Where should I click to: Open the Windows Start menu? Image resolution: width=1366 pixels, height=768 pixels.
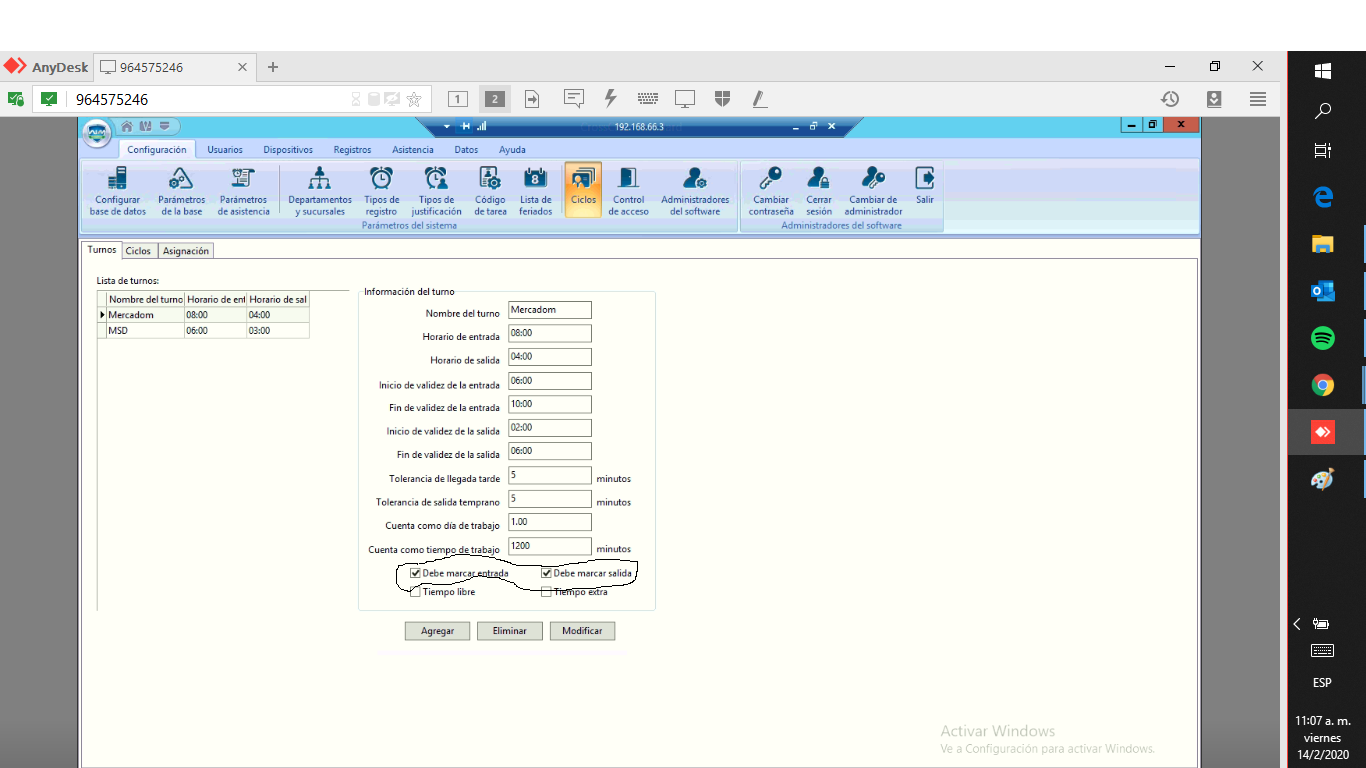pos(1323,71)
